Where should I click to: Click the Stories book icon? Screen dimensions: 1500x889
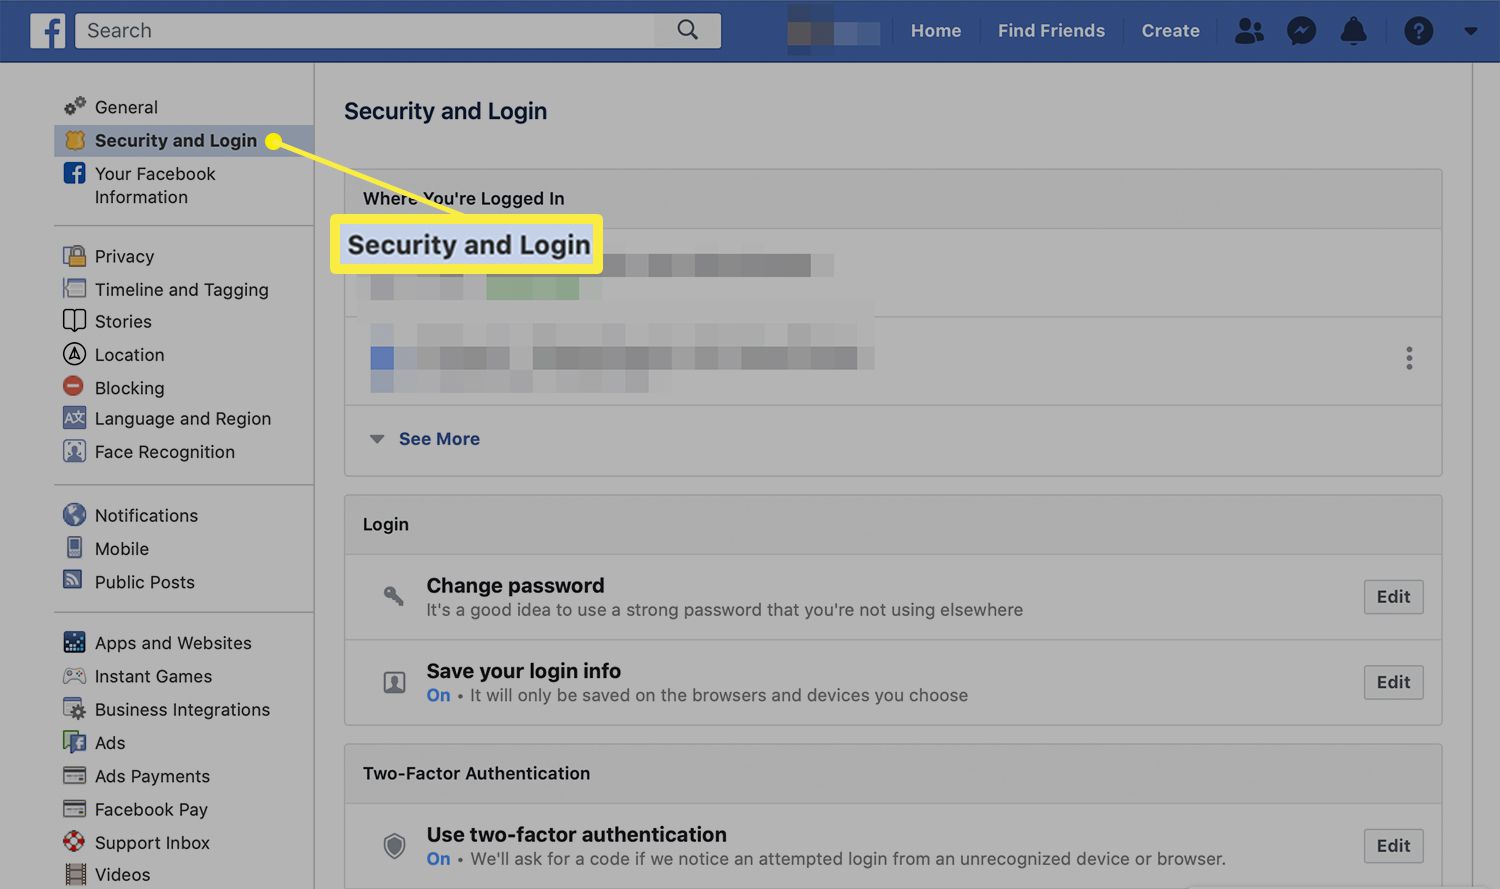tap(75, 321)
